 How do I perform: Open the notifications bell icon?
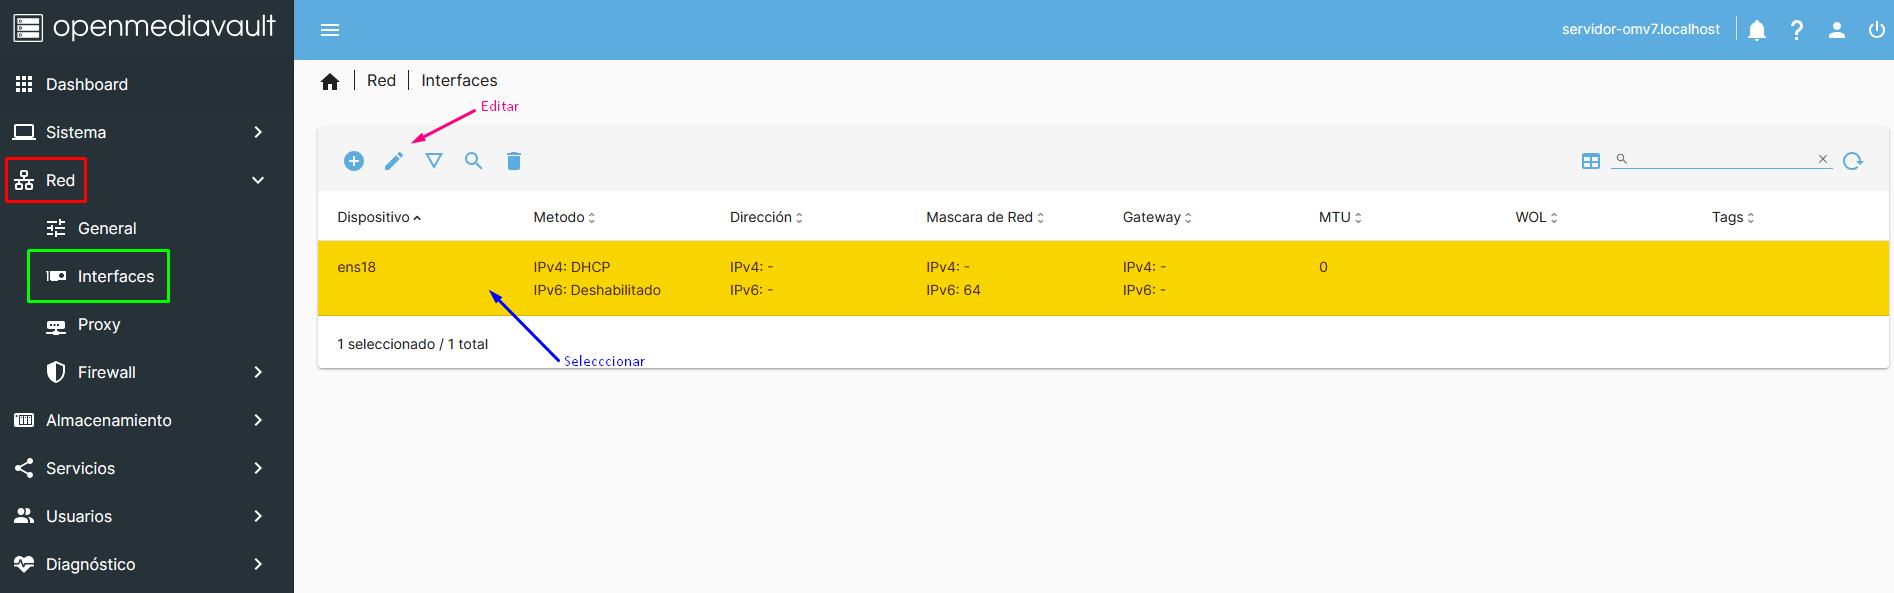[x=1757, y=30]
